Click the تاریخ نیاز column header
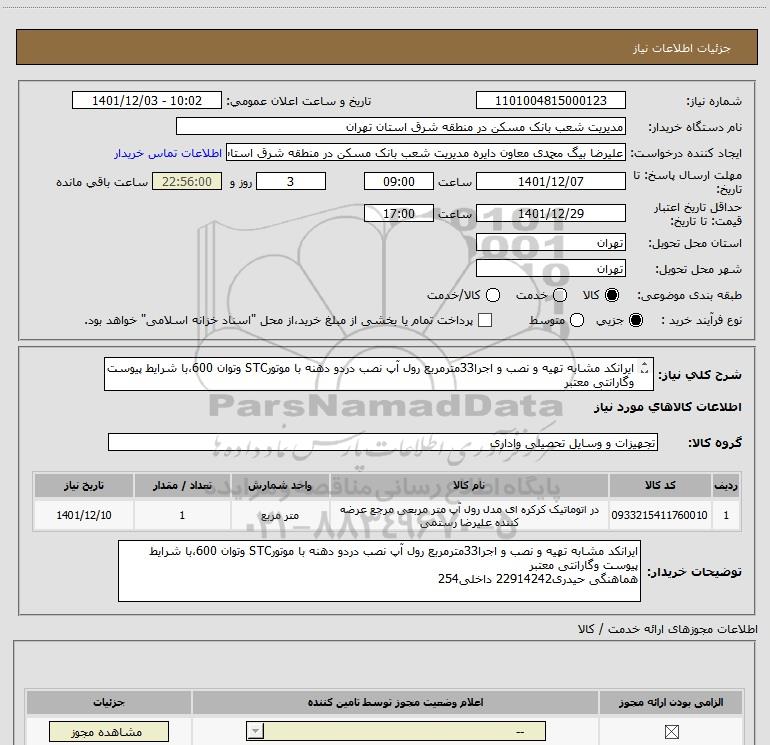Image resolution: width=770 pixels, height=745 pixels. (x=83, y=485)
